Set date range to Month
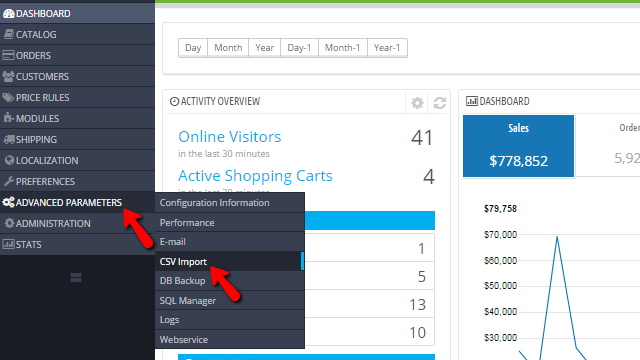 pos(228,48)
